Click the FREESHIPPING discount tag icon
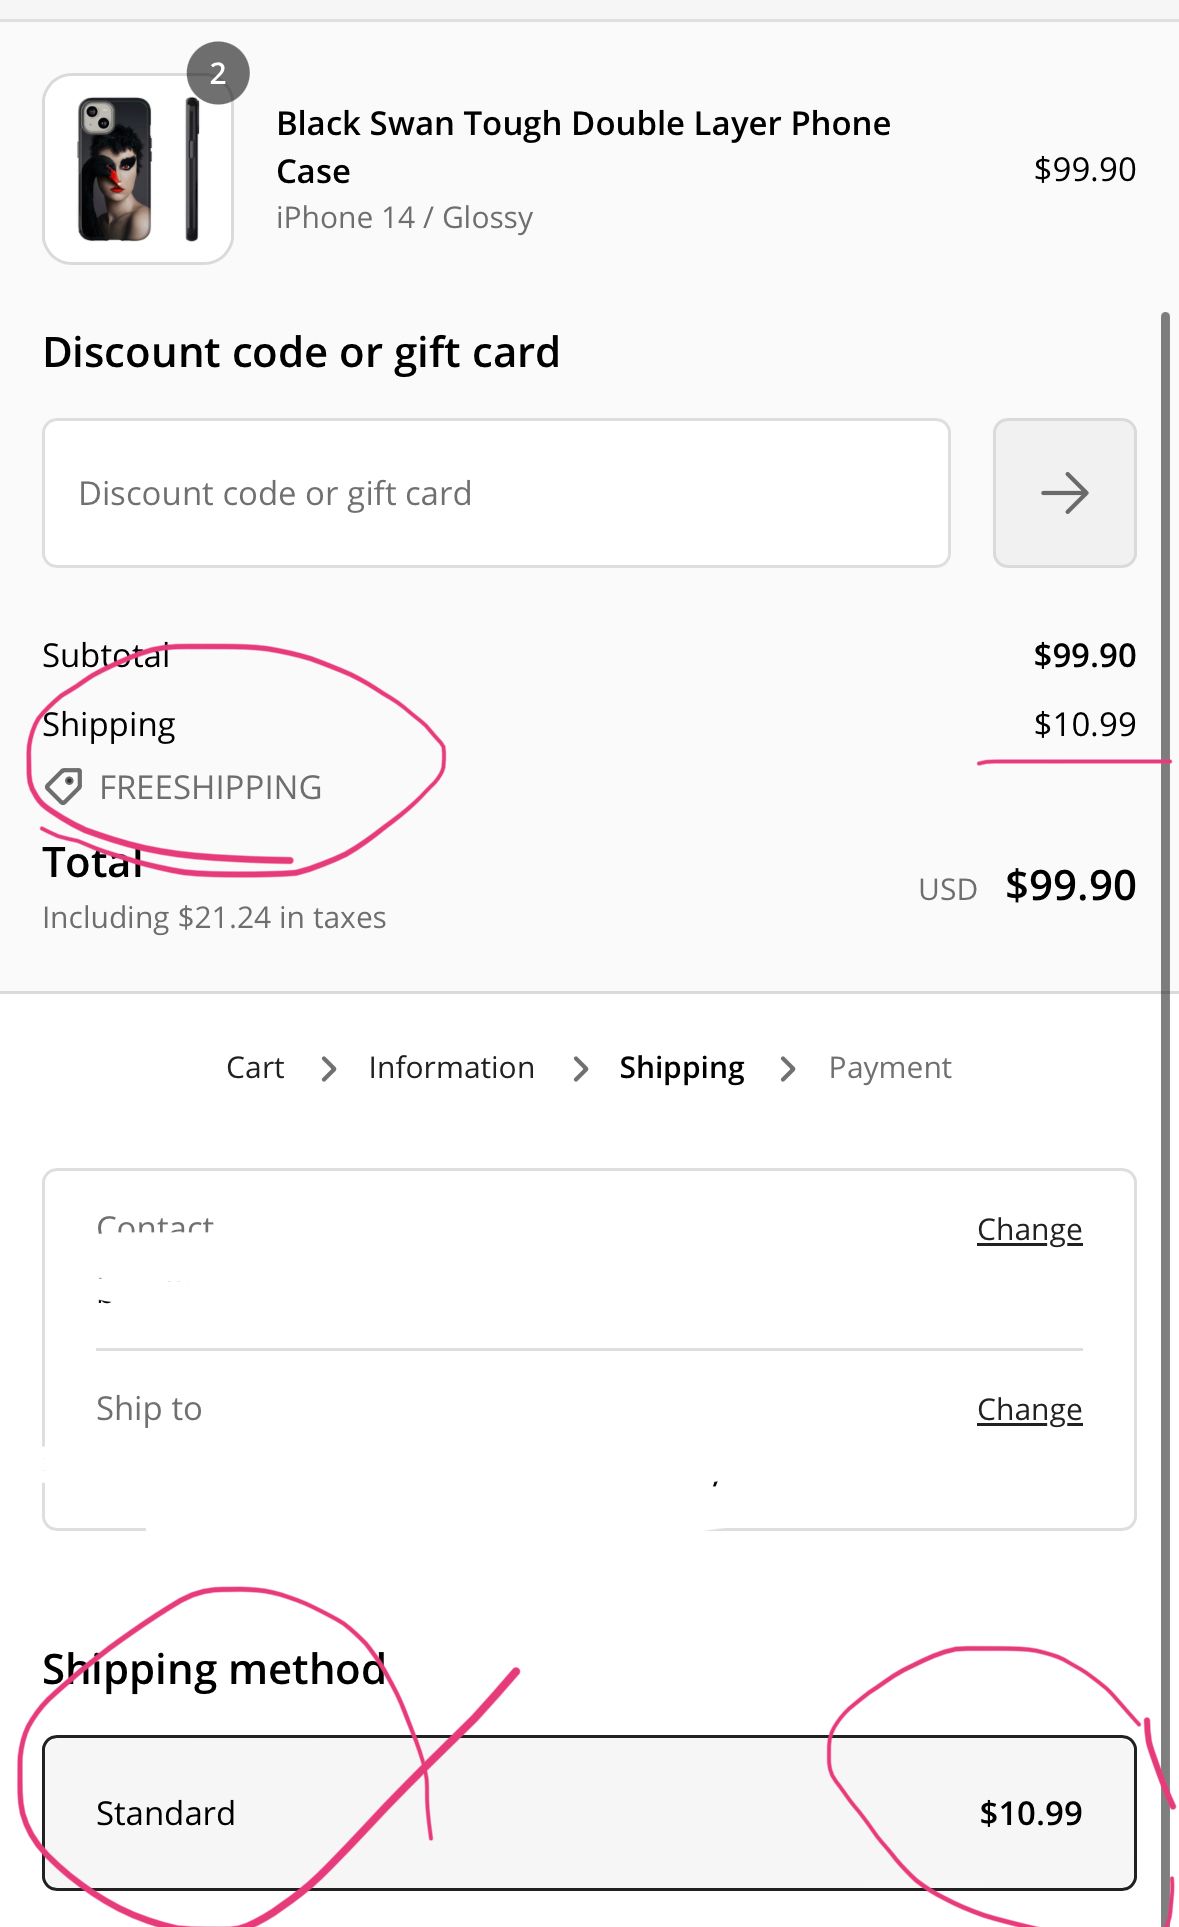This screenshot has height=1927, width=1179. tap(64, 787)
